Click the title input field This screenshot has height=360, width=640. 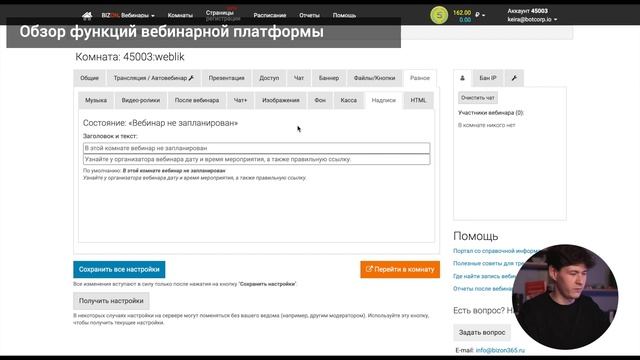click(x=256, y=148)
